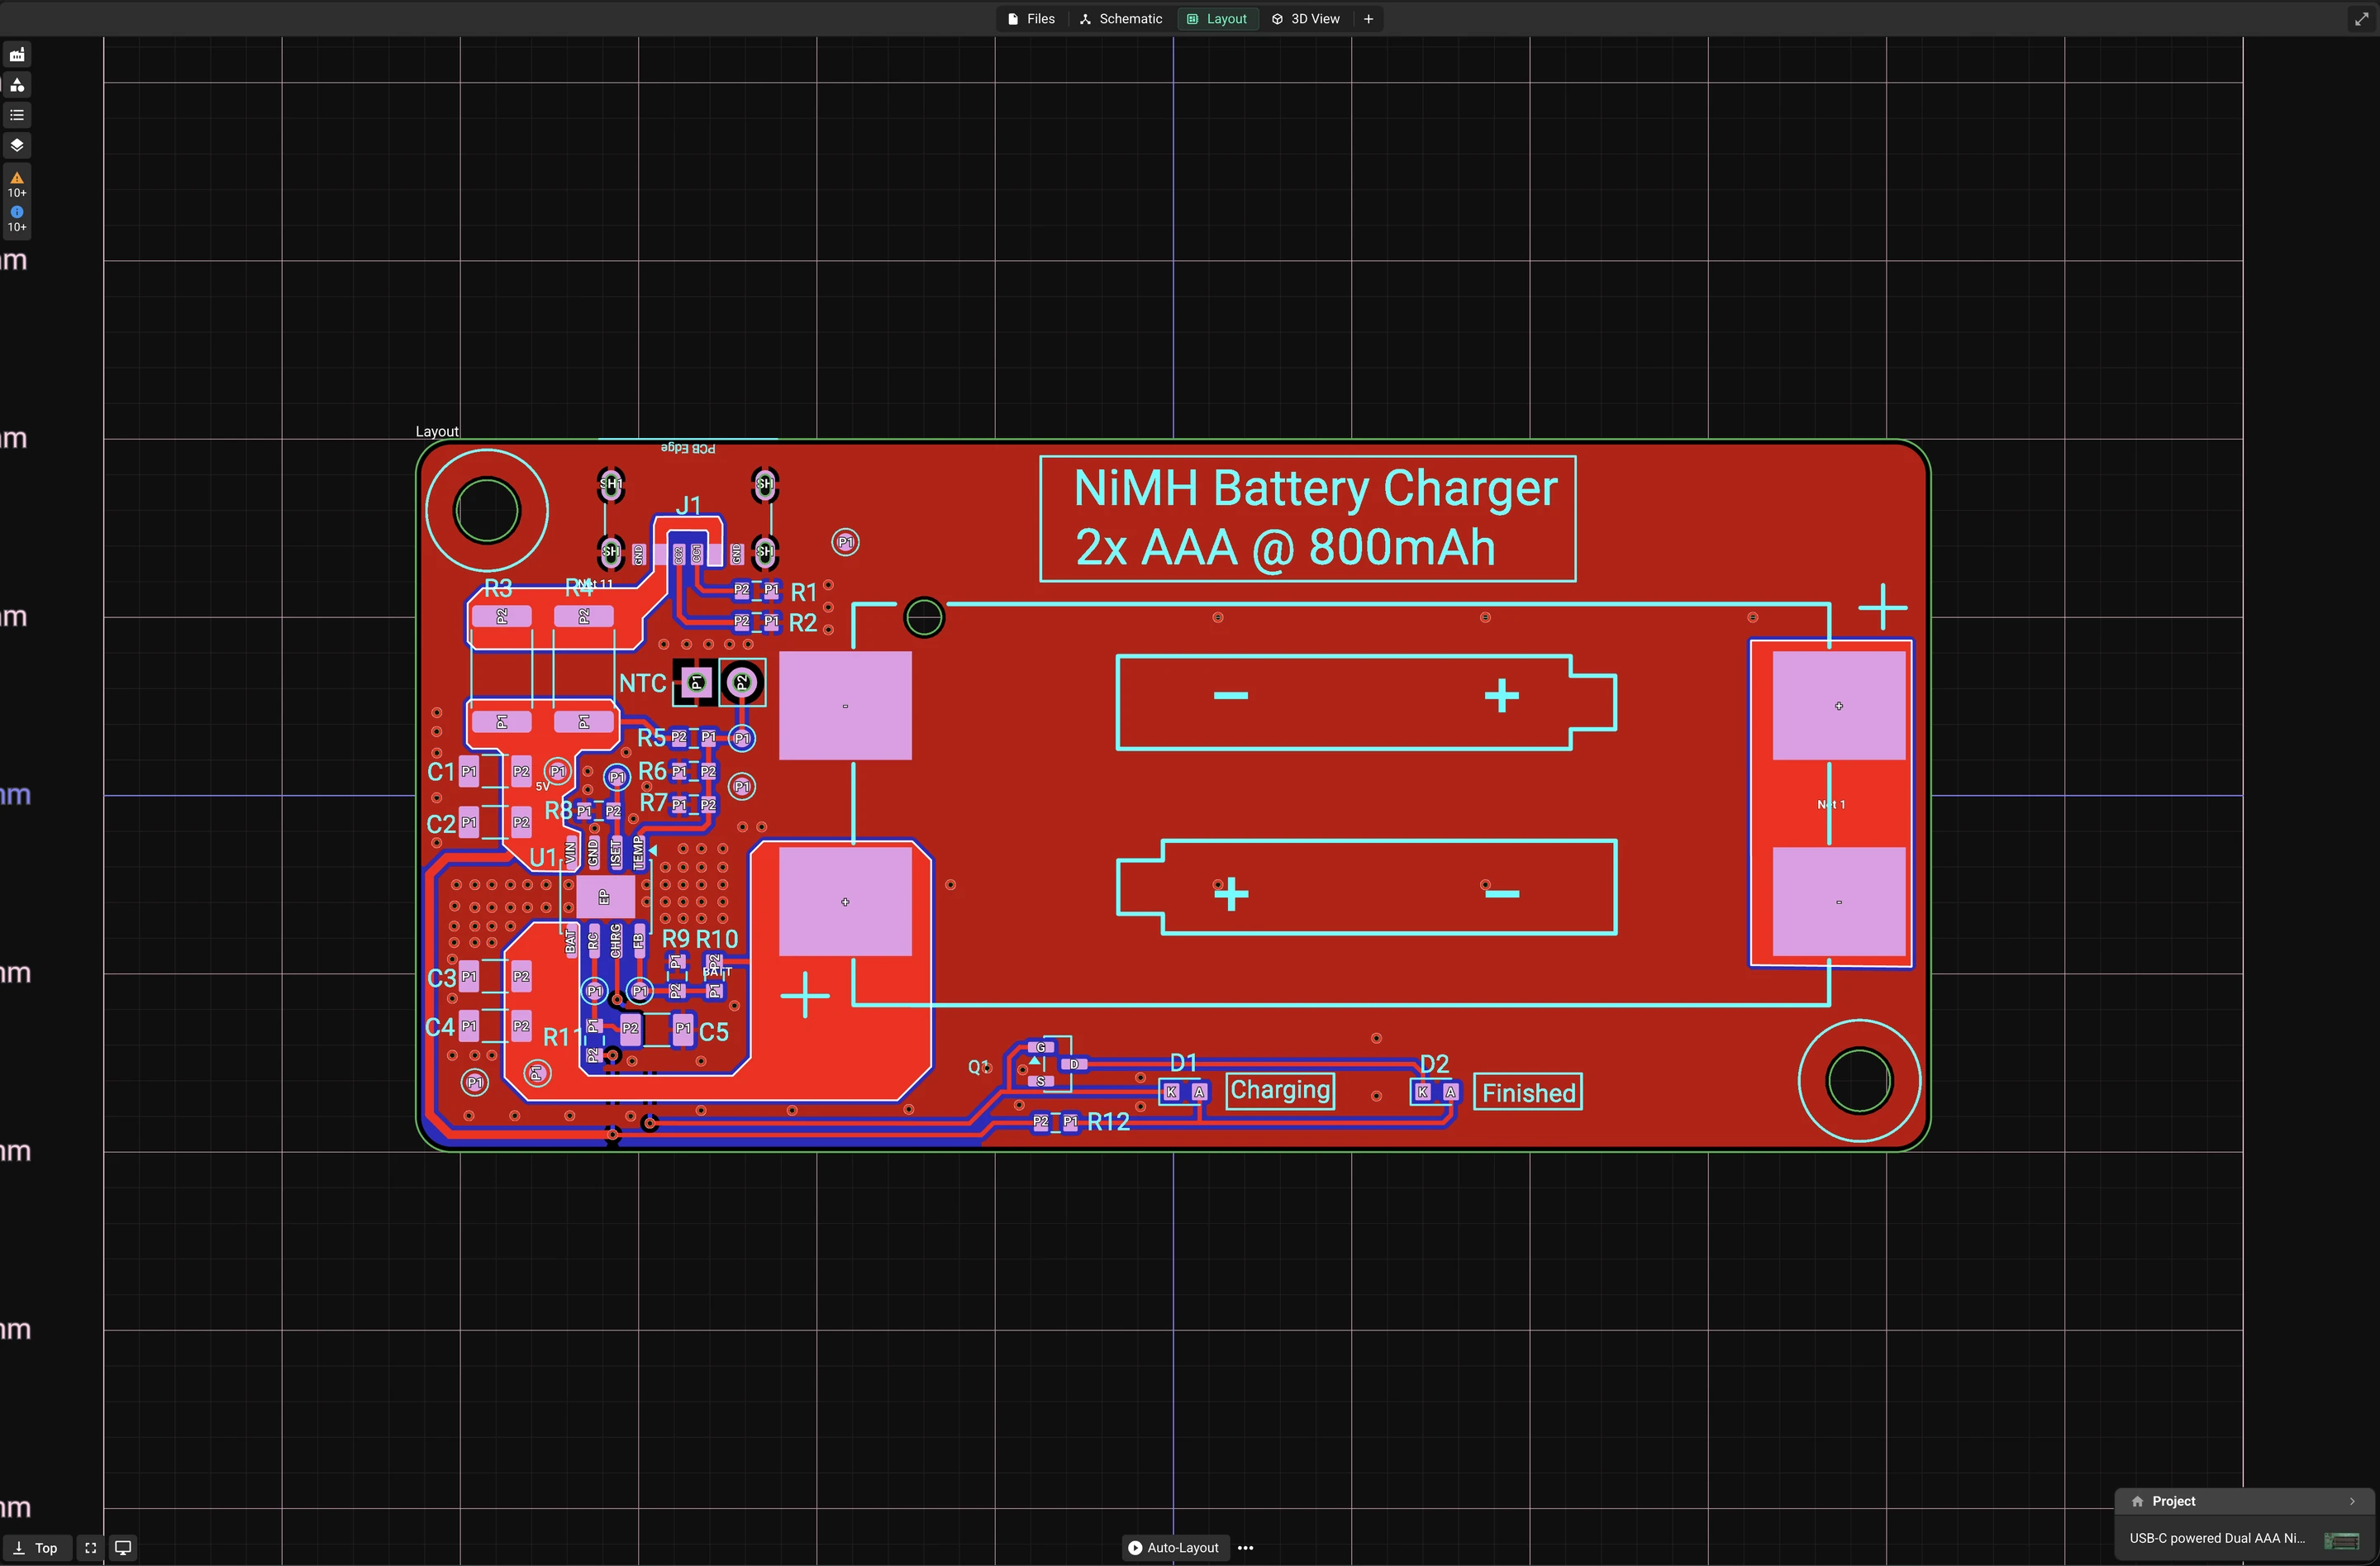Open the shapes library sidebar icon

click(17, 85)
